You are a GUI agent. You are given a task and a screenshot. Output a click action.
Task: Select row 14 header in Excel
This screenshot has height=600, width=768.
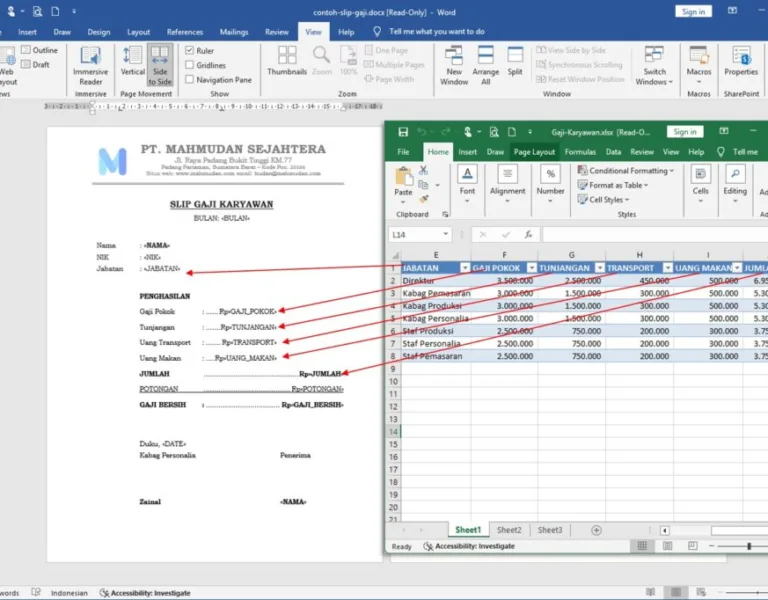coord(393,432)
